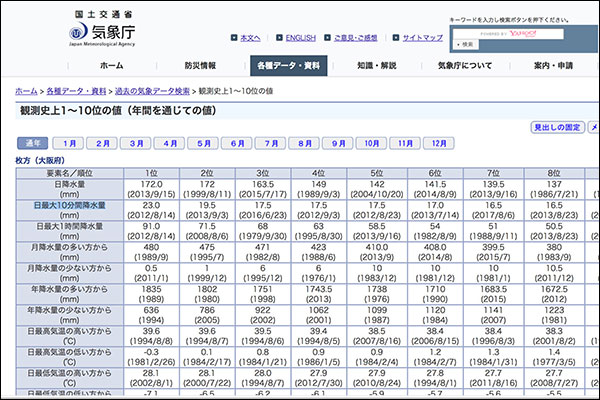Click the 23.0 (2012/8/14) cell

tap(151, 210)
